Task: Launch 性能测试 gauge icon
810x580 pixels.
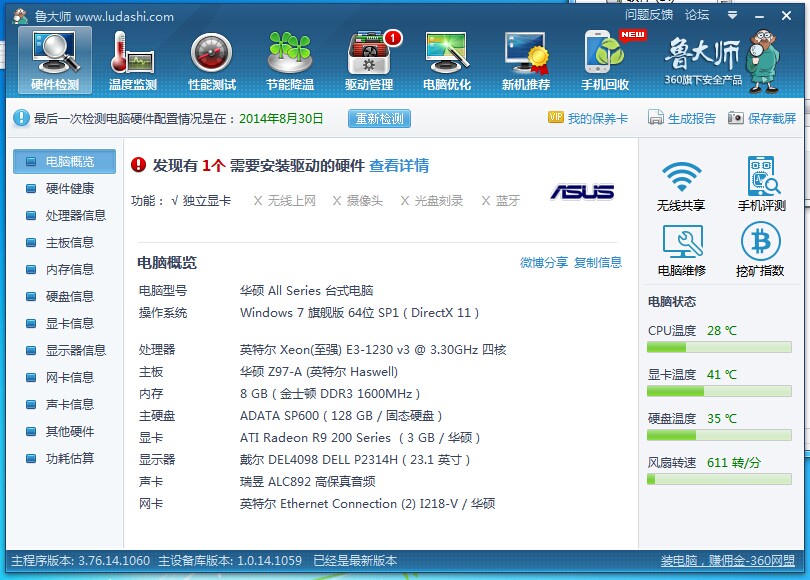Action: pyautogui.click(x=212, y=60)
